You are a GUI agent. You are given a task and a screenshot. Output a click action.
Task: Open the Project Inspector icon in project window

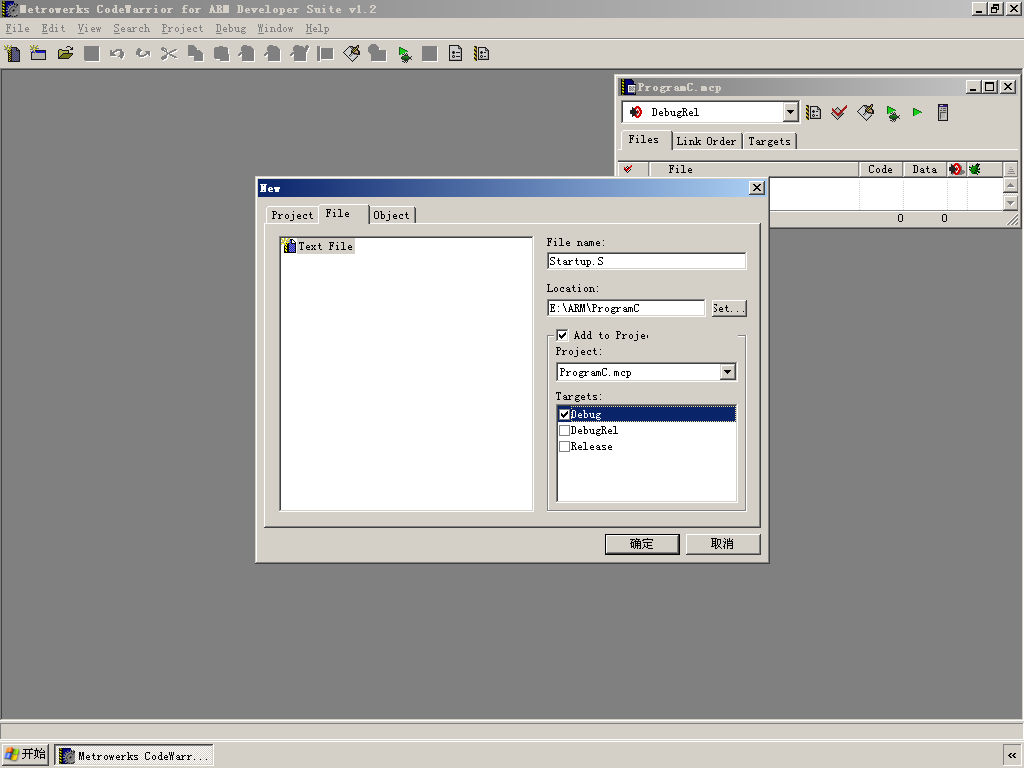pos(943,112)
